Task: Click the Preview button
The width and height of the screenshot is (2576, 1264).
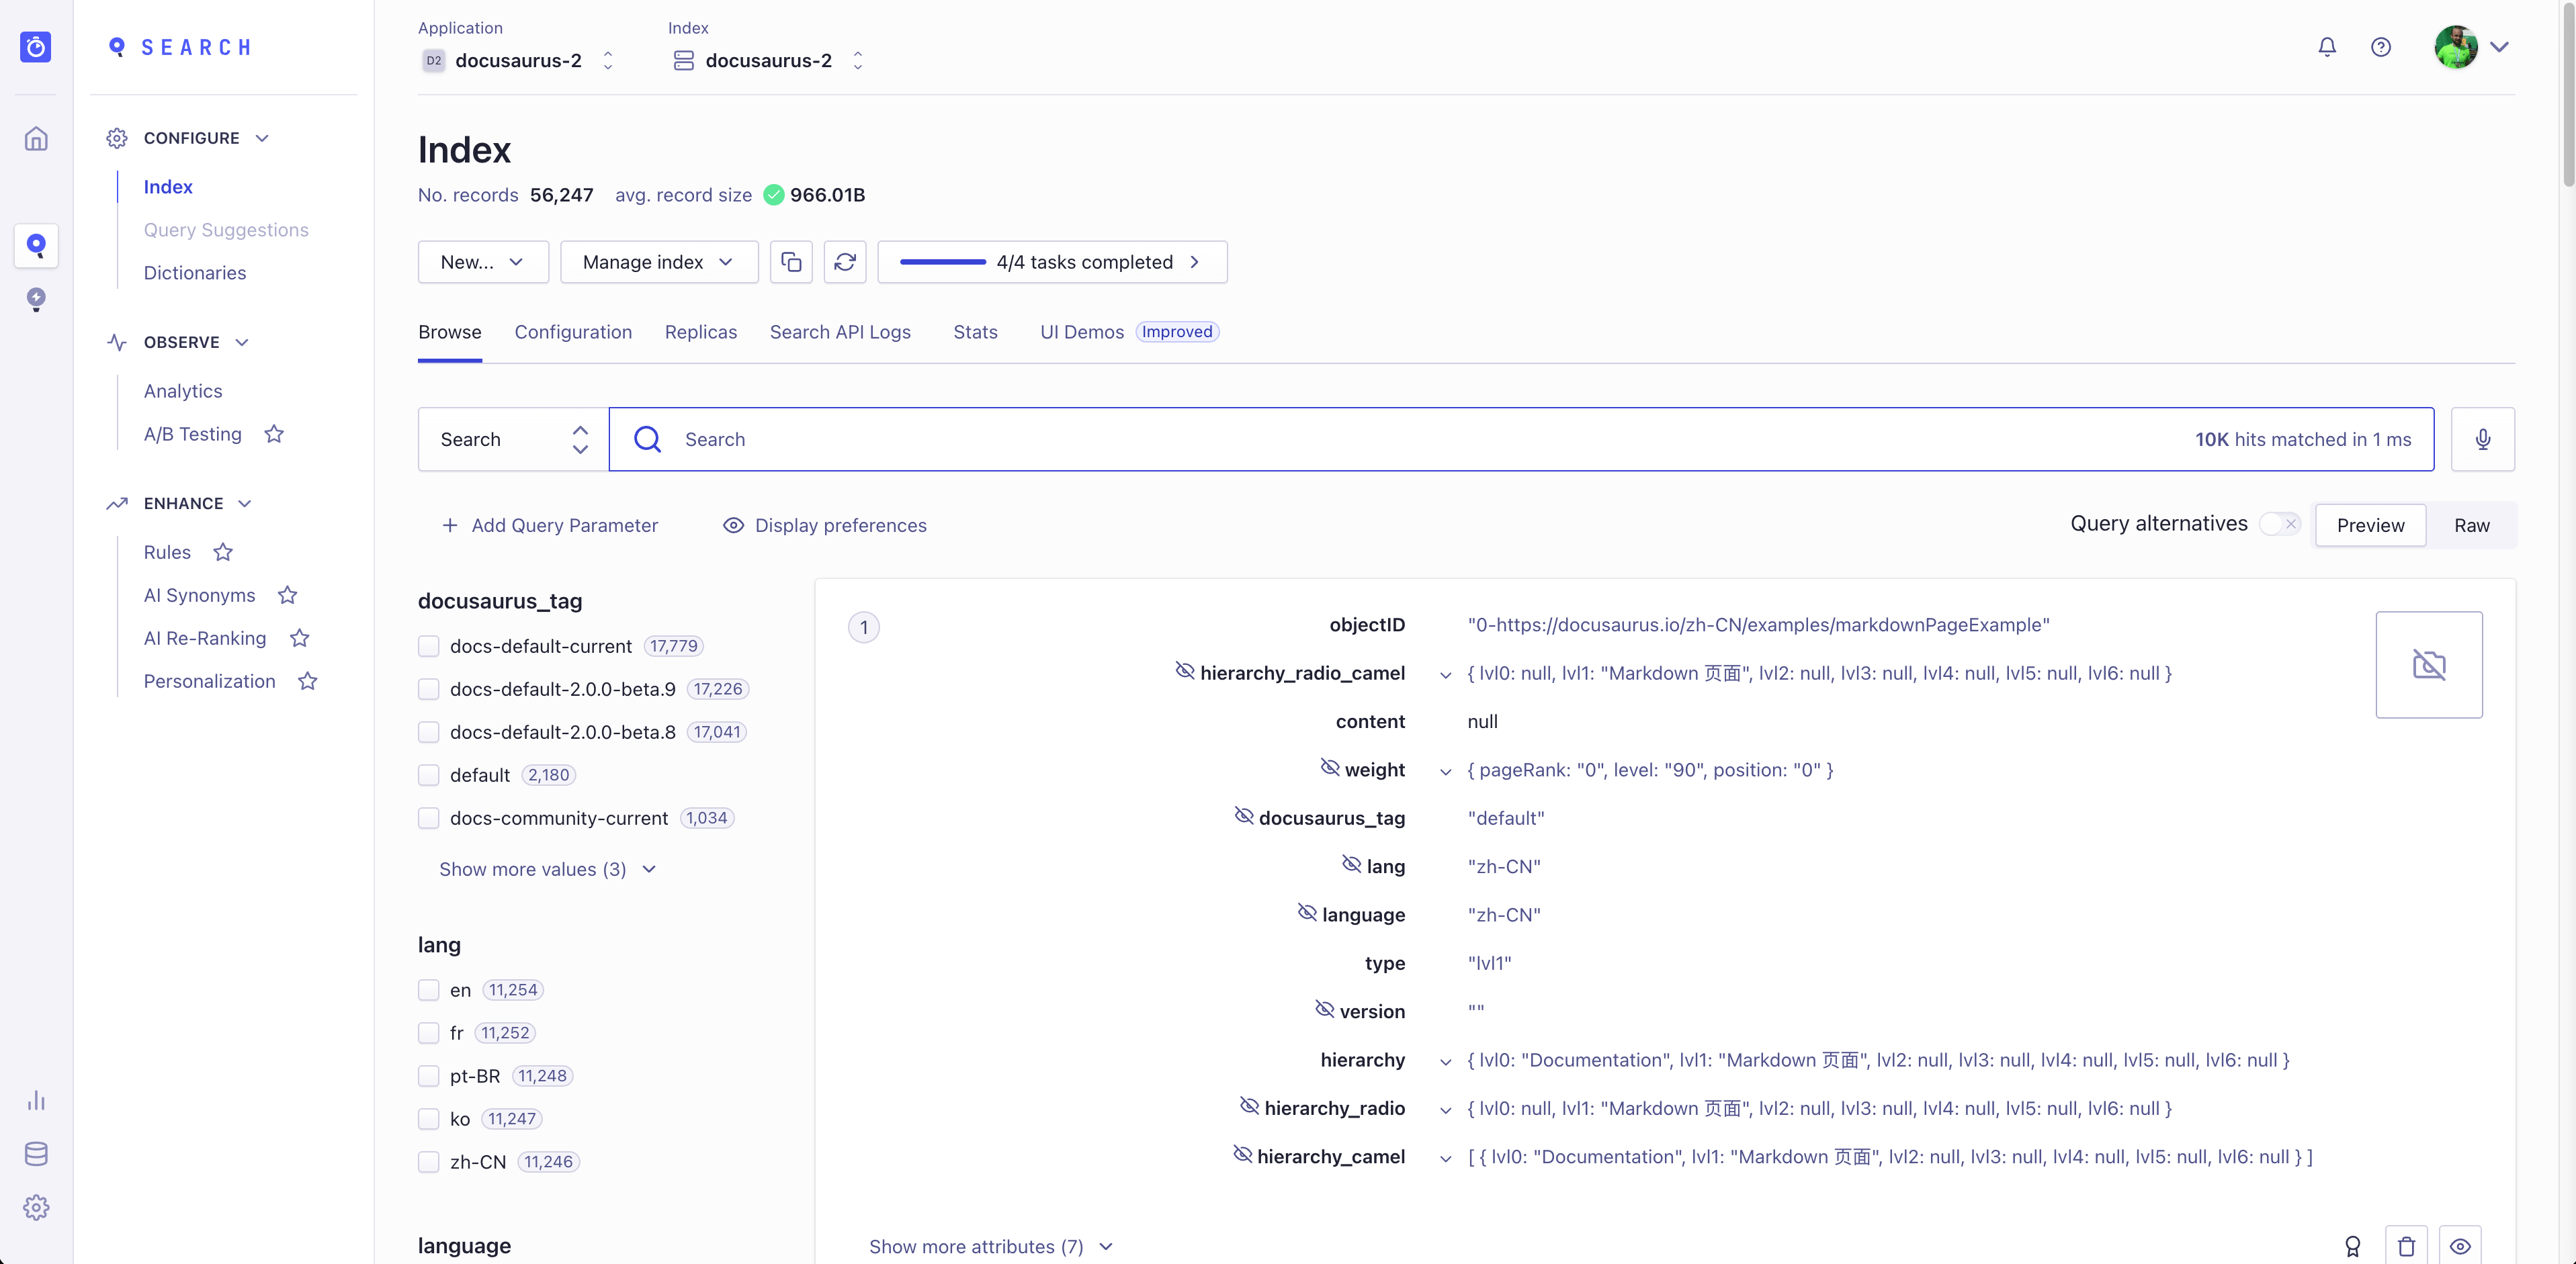Action: 2370,525
